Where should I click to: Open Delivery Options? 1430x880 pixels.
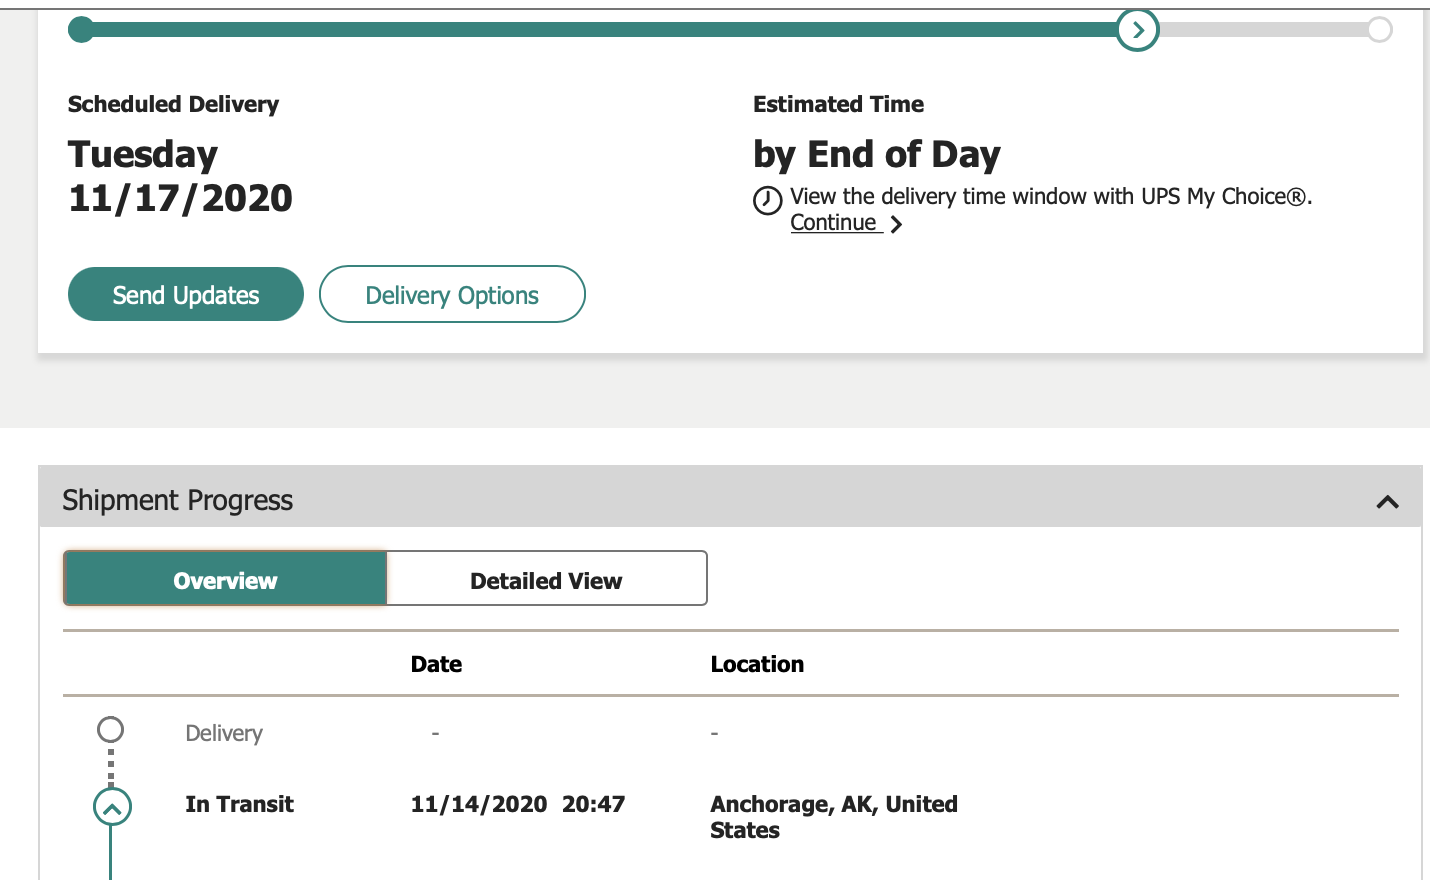[x=452, y=295]
